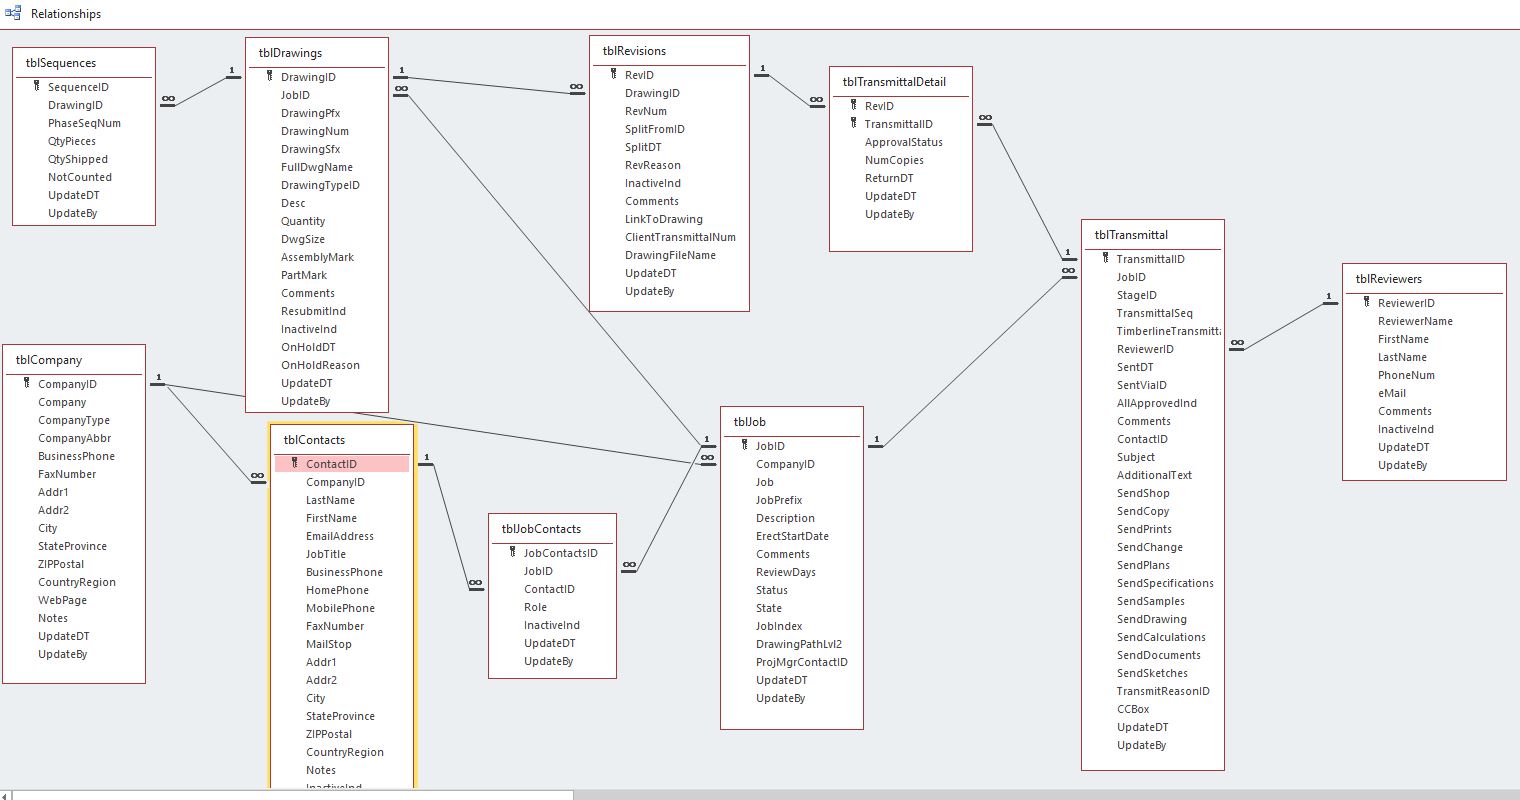Select the CompanyAbbr field in tblCompany
This screenshot has height=800, width=1520.
(x=74, y=438)
